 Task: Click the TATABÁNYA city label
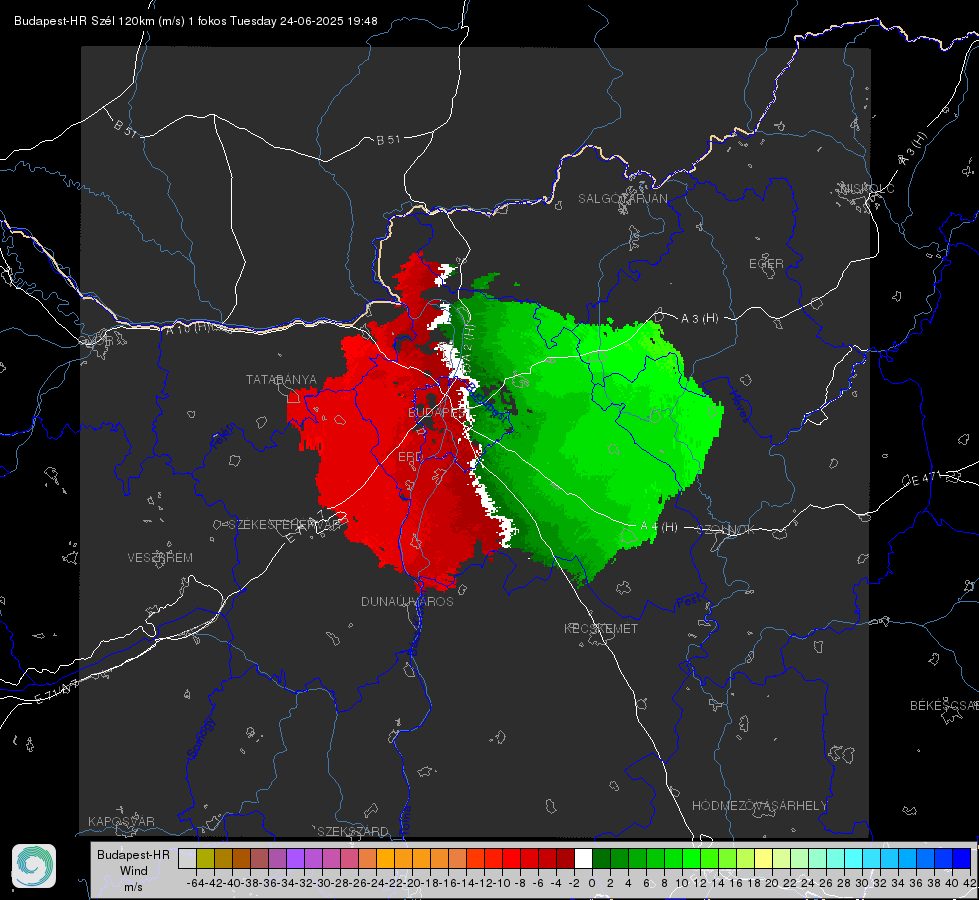click(281, 380)
